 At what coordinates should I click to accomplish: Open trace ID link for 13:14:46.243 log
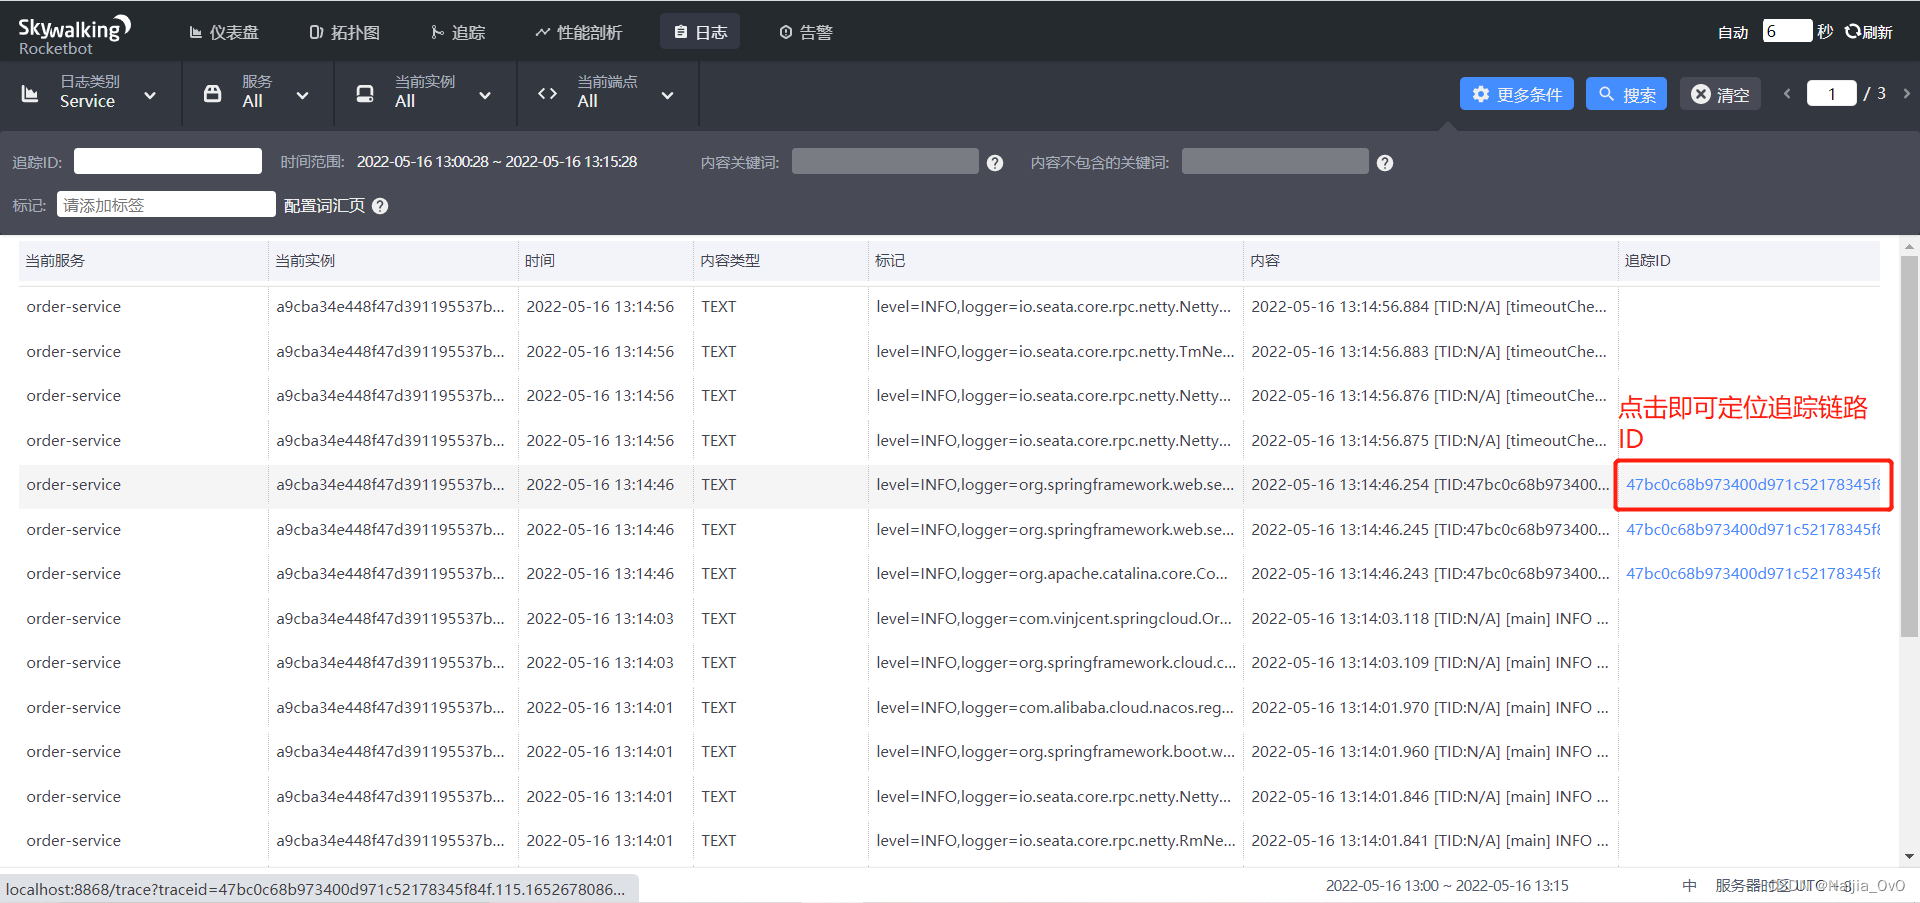point(1752,574)
